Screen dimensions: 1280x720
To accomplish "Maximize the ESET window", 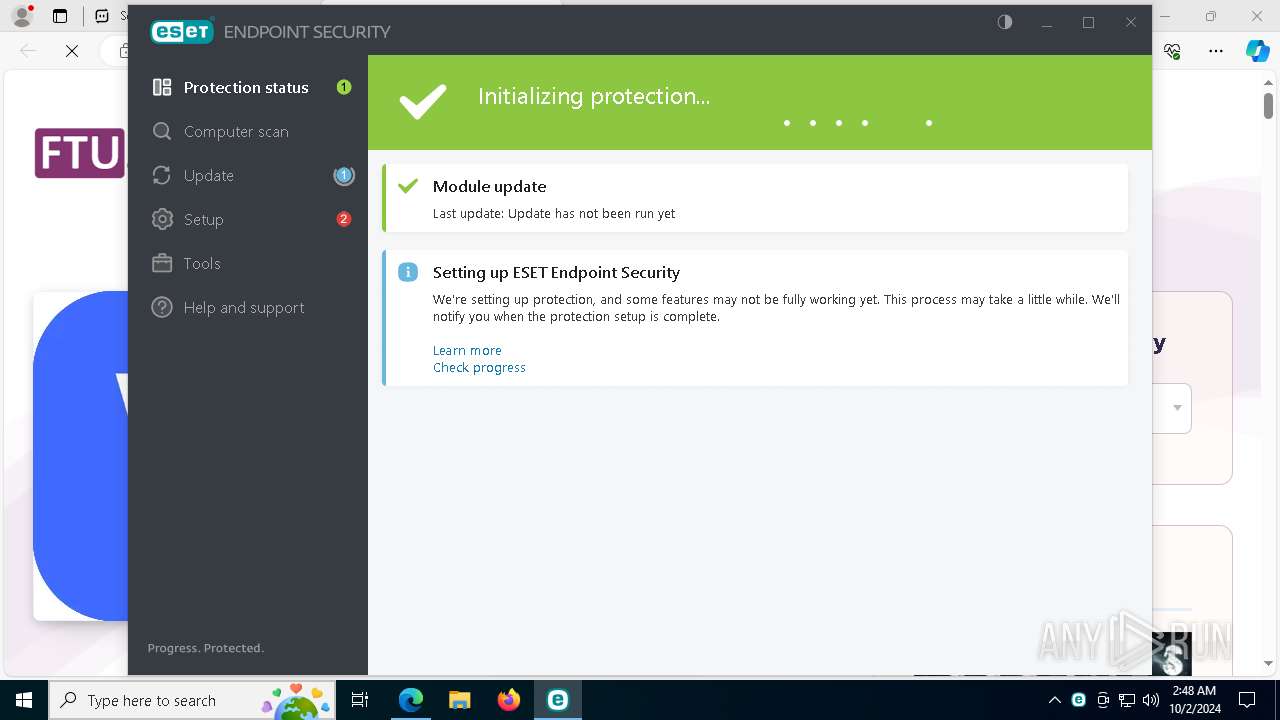I will coord(1089,22).
